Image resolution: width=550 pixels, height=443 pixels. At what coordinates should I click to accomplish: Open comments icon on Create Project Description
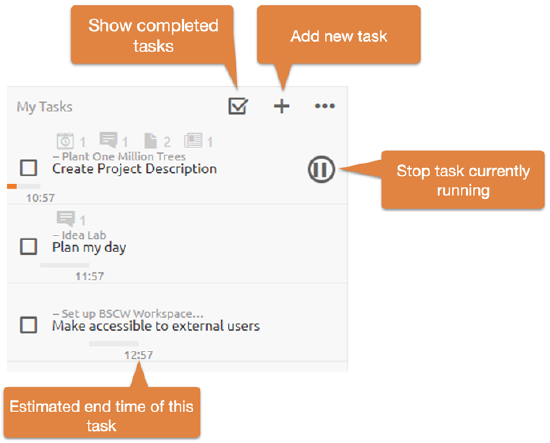click(x=108, y=140)
